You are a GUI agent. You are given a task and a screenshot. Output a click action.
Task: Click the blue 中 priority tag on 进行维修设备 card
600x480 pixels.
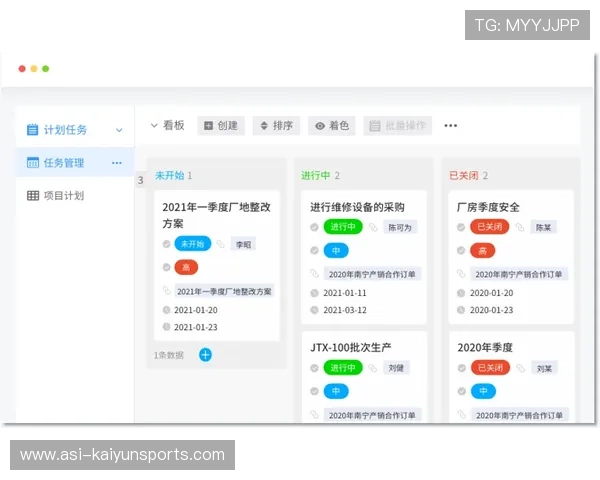(x=336, y=251)
